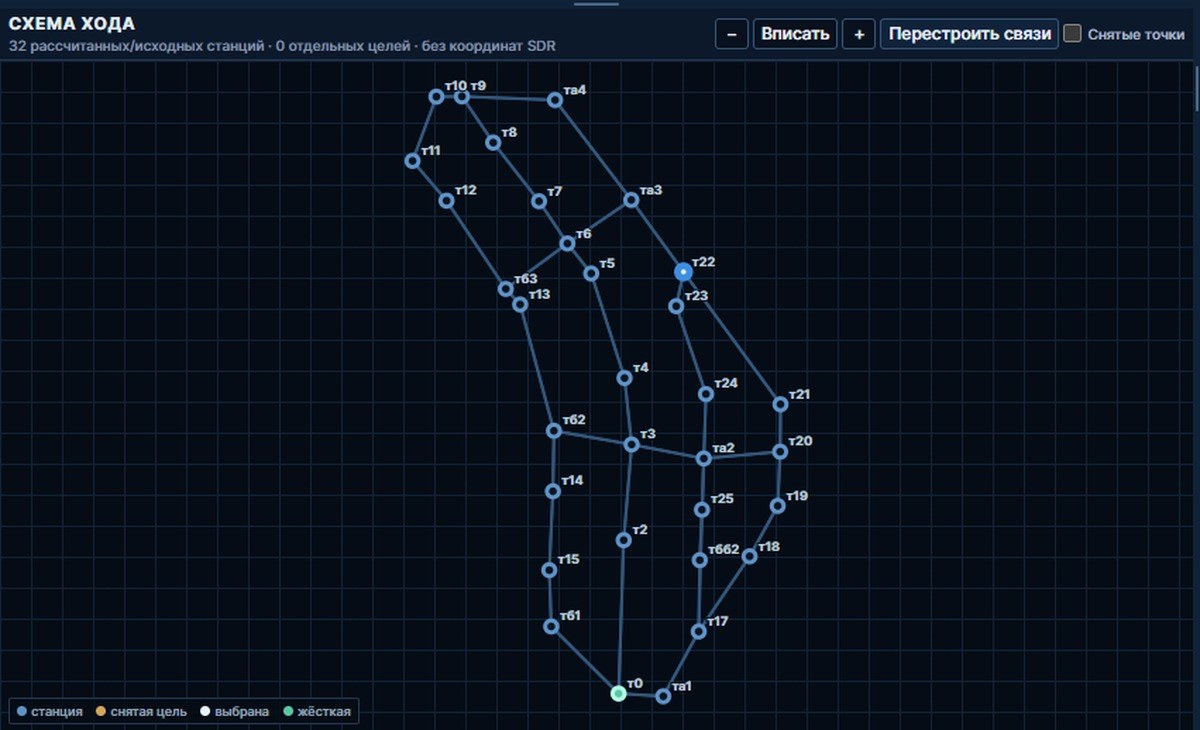Click the снятая цель legend entry
This screenshot has width=1200, height=730.
point(142,712)
